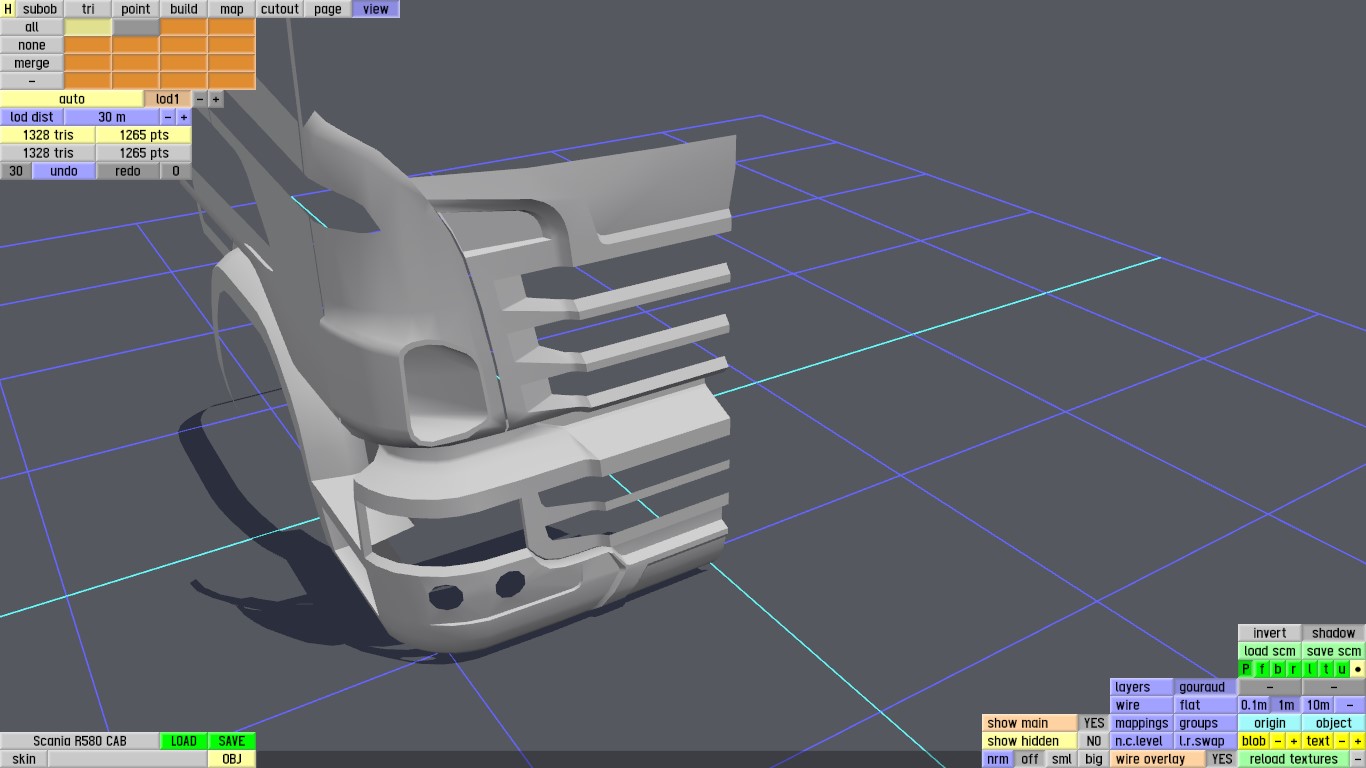This screenshot has width=1366, height=768.
Task: Click the 'save scm' button
Action: [1334, 651]
